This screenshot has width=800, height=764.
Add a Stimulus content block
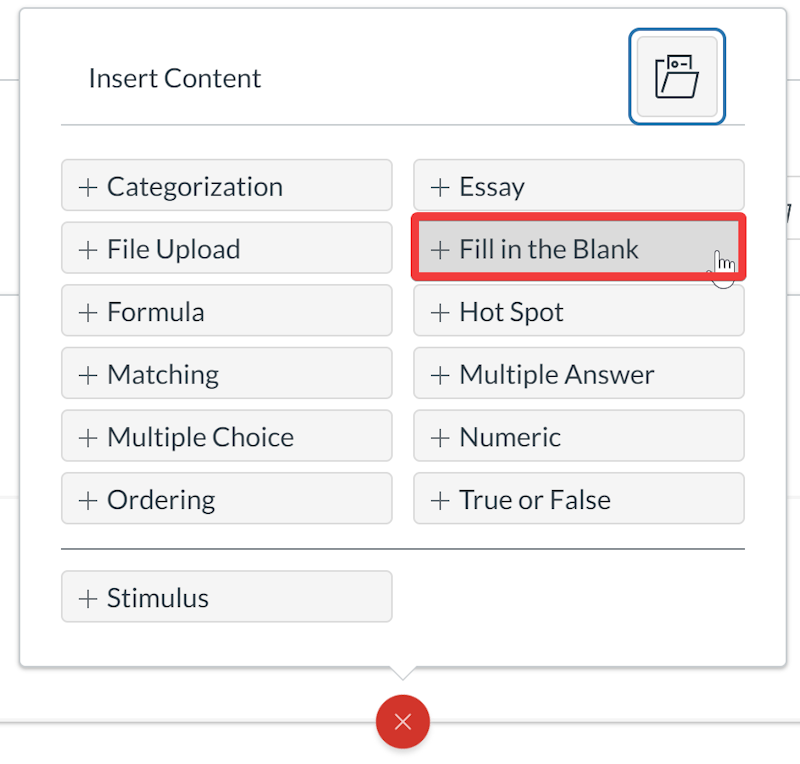coord(226,597)
